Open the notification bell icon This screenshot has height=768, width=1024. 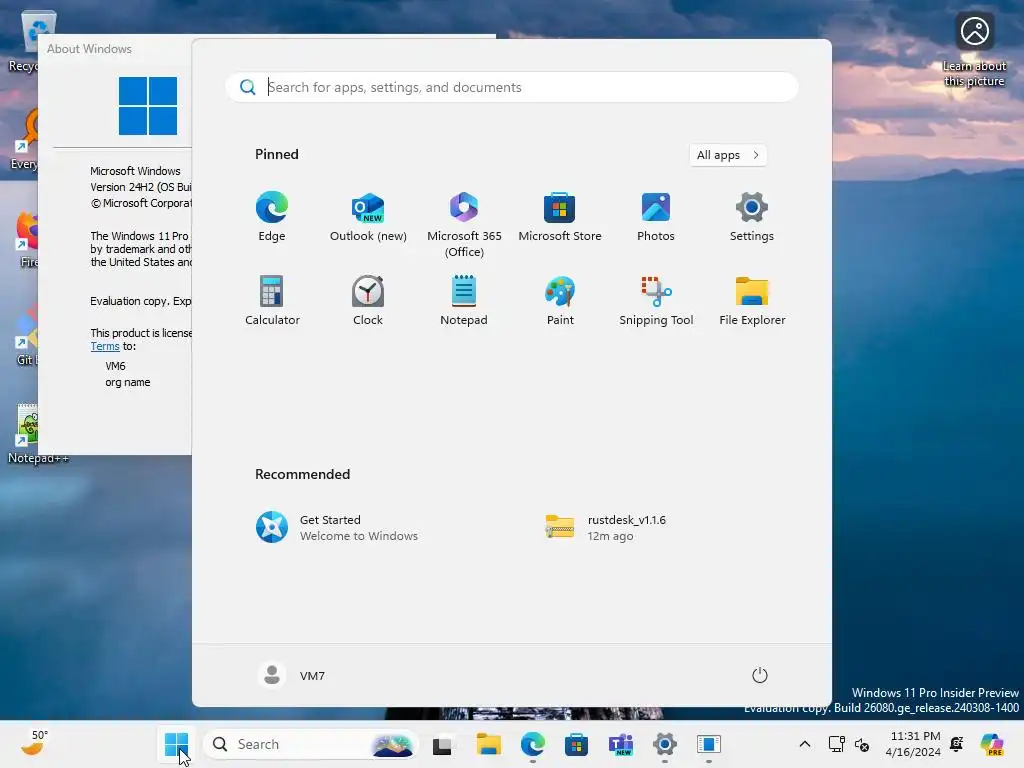[x=957, y=744]
